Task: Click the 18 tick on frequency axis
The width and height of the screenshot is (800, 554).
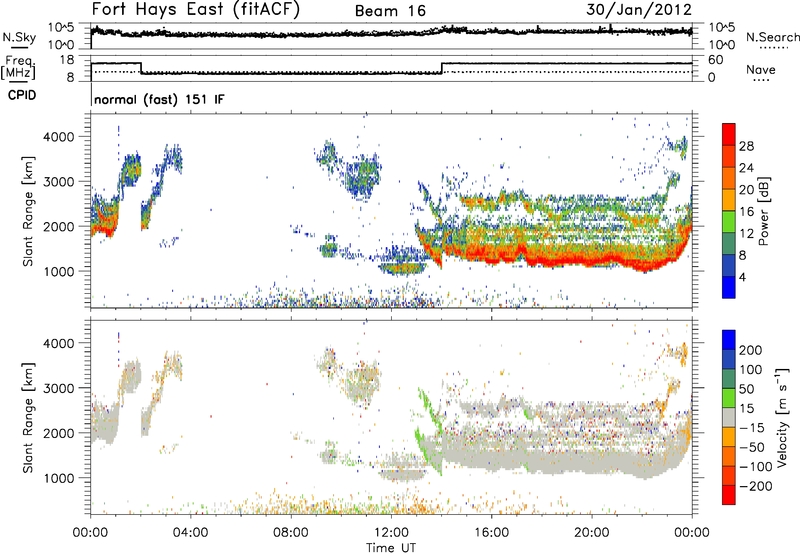Action: 67,60
